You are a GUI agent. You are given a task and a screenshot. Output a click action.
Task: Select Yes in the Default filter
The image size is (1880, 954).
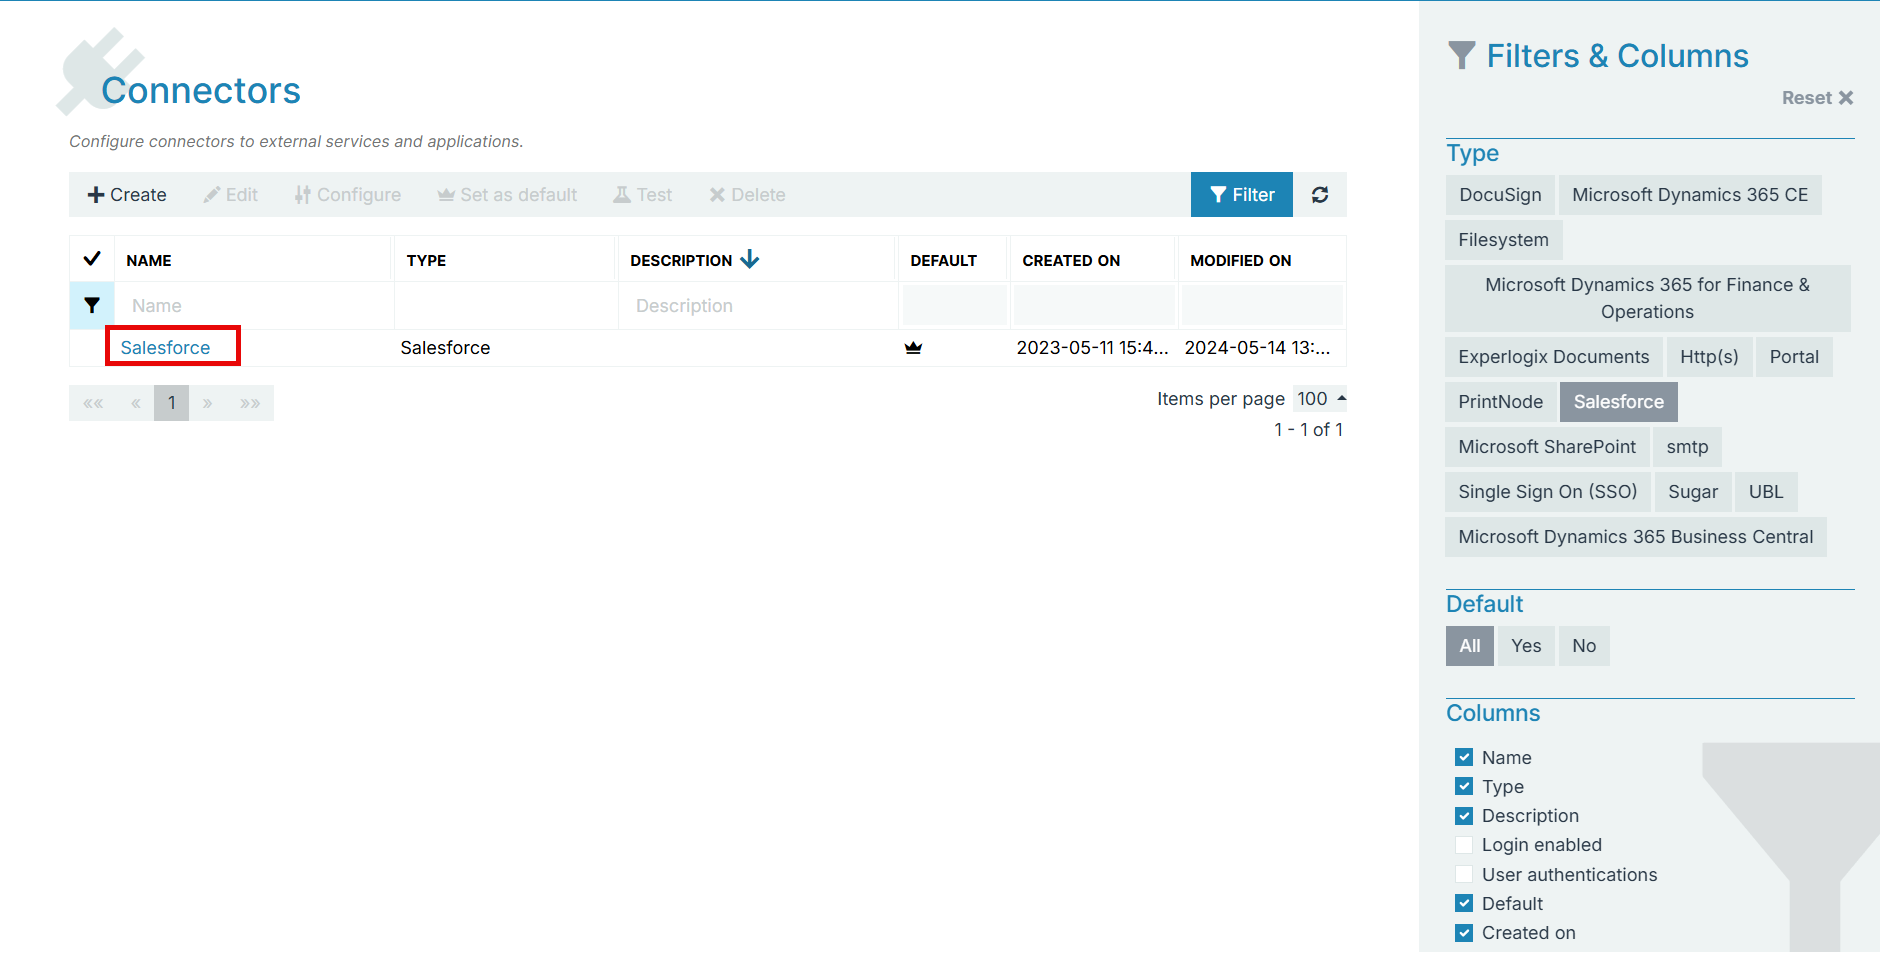(x=1526, y=646)
